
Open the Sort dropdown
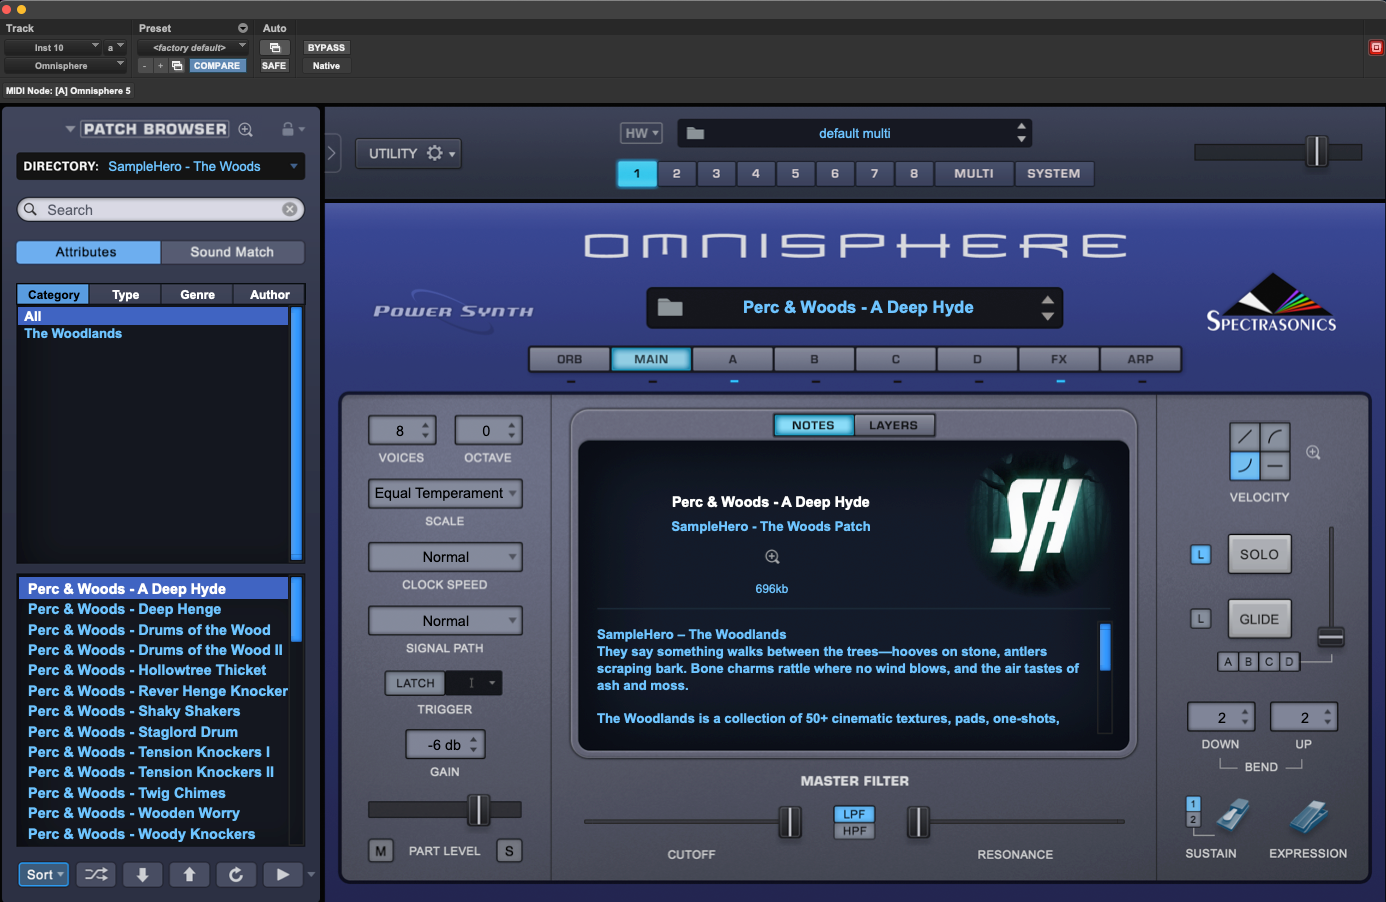point(44,874)
